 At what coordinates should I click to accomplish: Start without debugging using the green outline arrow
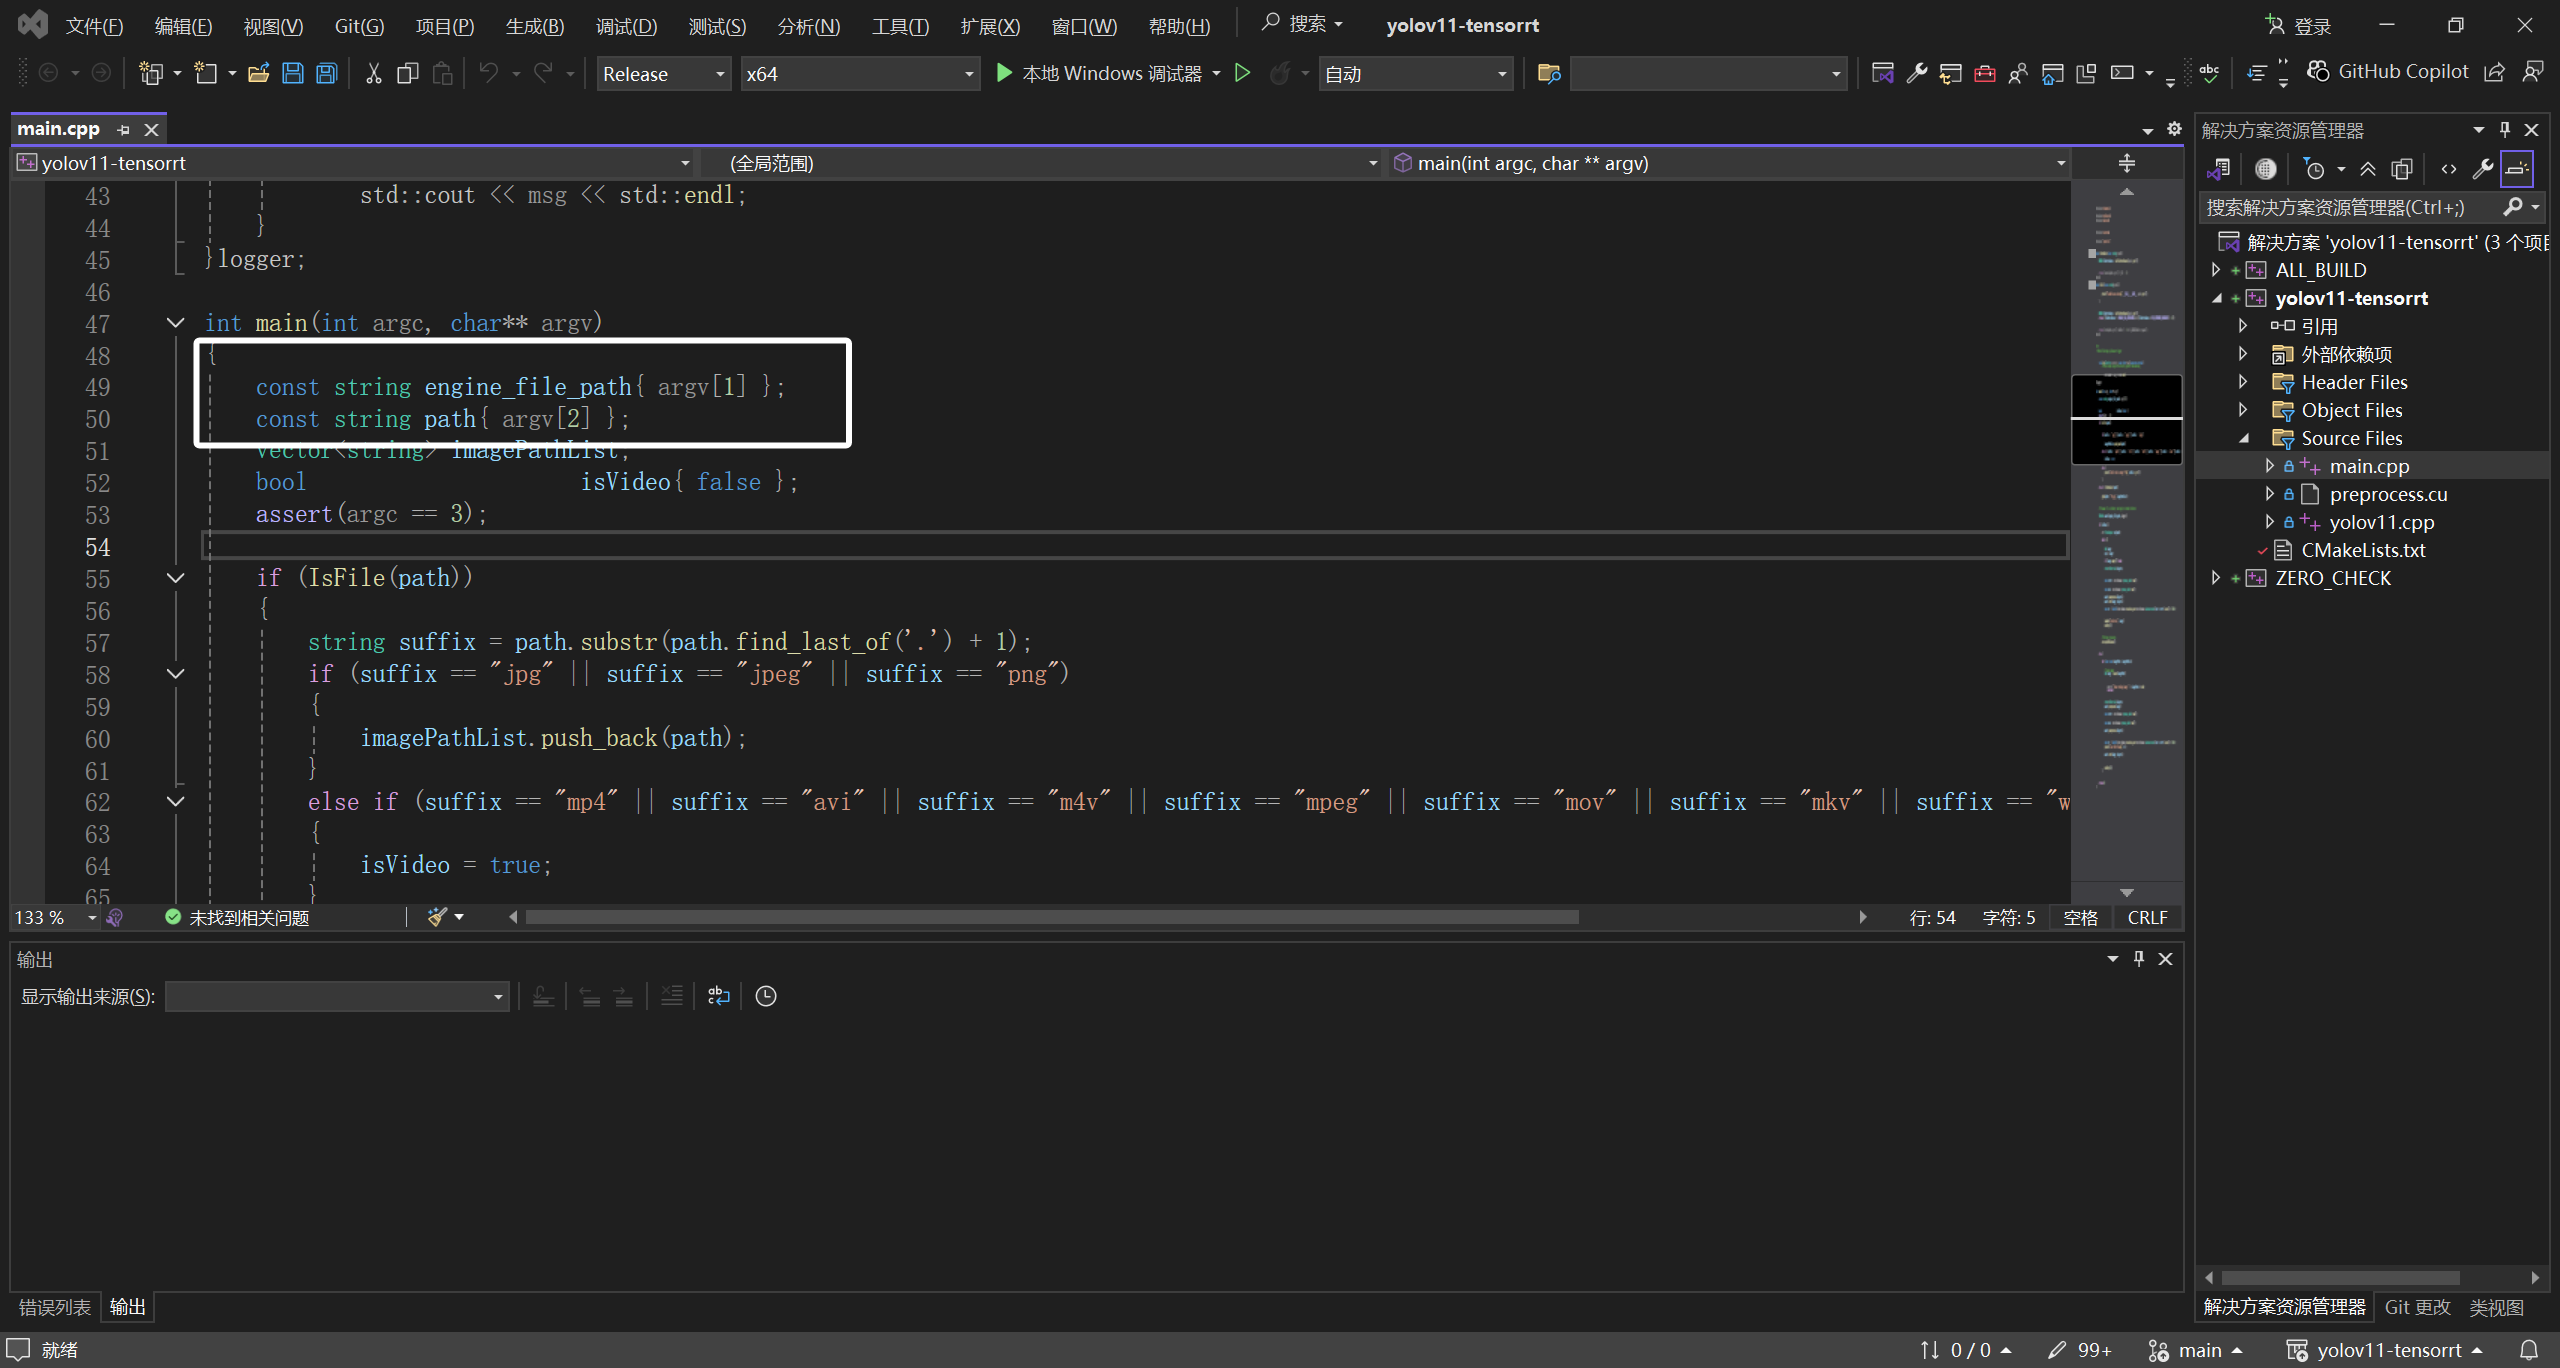point(1242,73)
